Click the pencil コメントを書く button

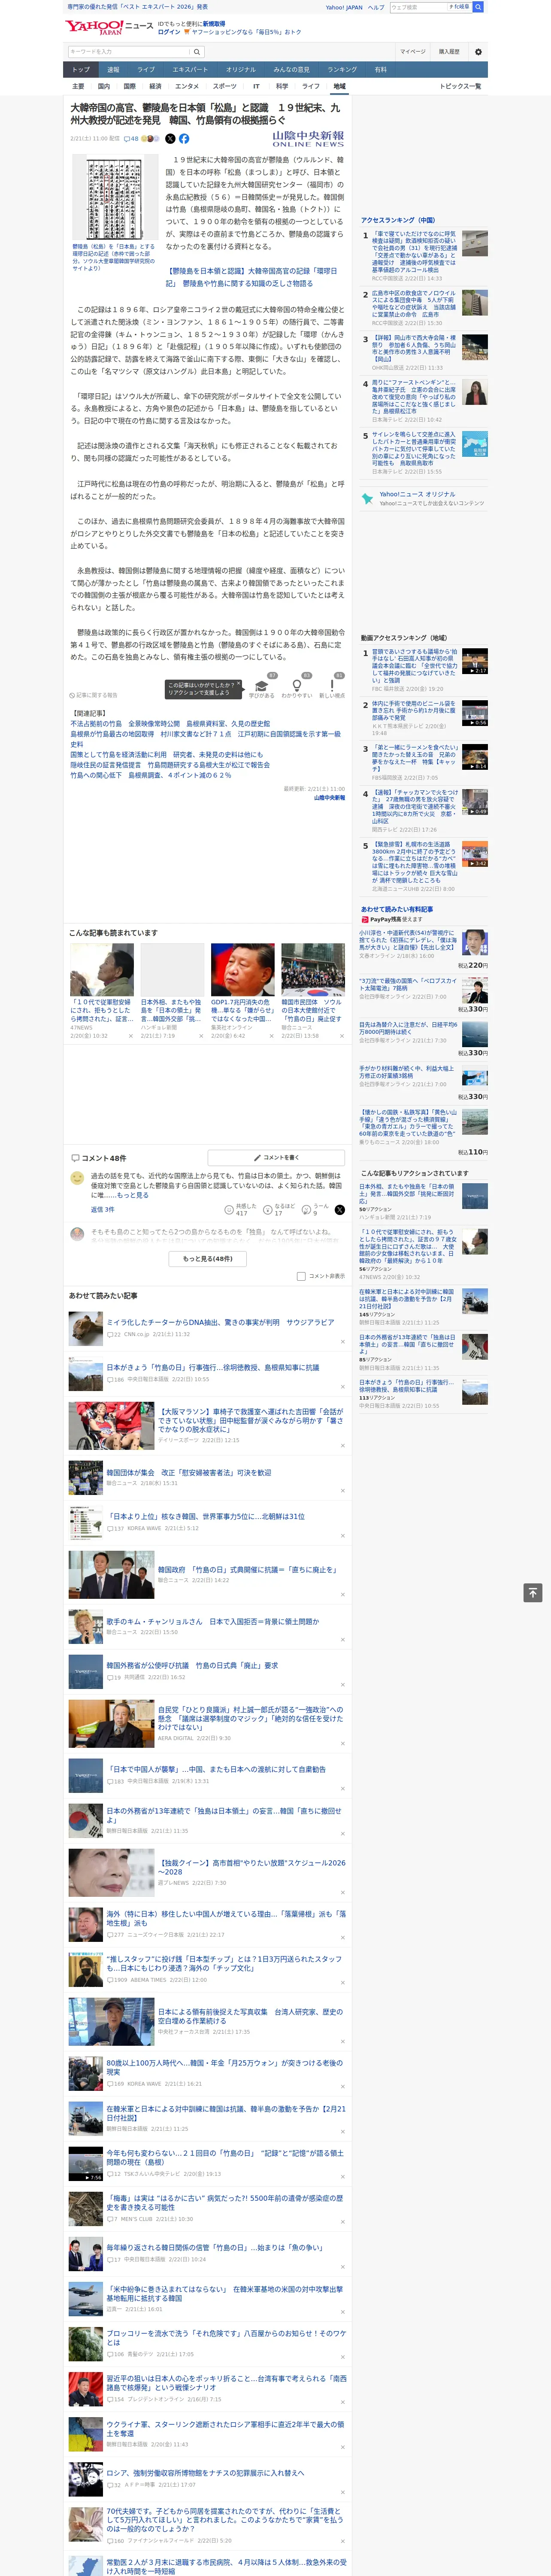[x=277, y=1157]
